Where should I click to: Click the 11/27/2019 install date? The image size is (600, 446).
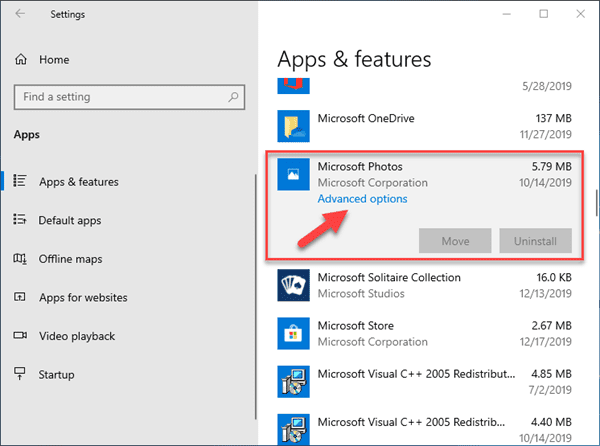(x=545, y=135)
